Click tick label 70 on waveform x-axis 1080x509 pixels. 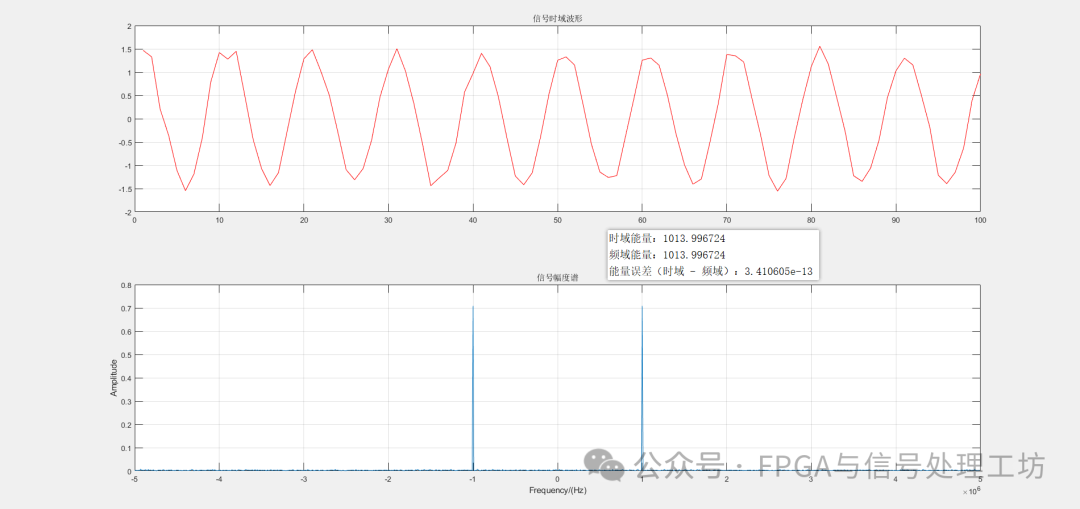pyautogui.click(x=727, y=220)
